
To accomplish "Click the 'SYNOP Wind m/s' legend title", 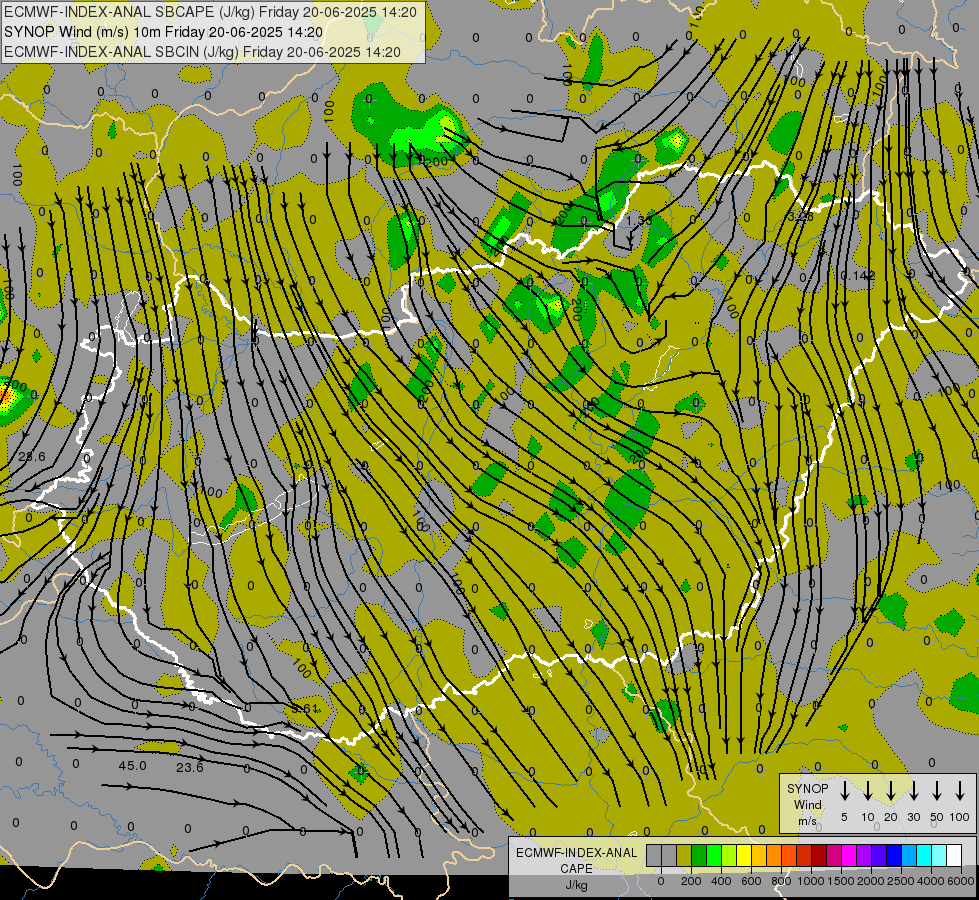I will click(807, 805).
